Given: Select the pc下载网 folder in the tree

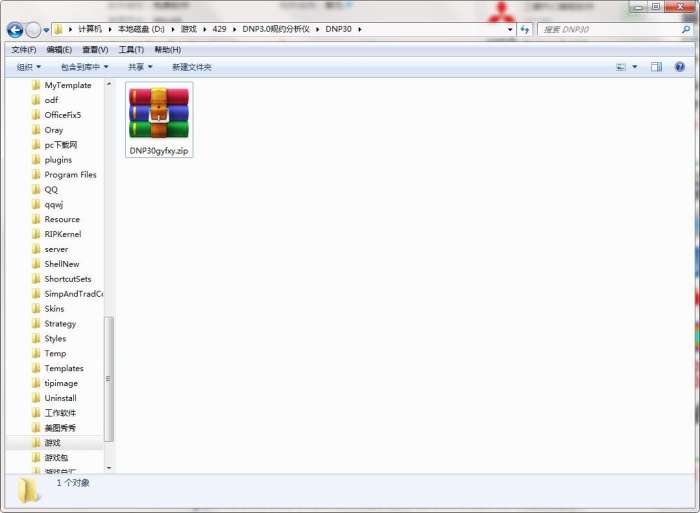Looking at the screenshot, I should point(55,145).
